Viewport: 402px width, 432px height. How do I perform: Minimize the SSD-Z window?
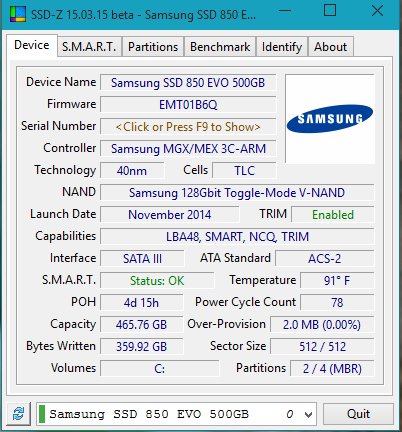[x=285, y=11]
